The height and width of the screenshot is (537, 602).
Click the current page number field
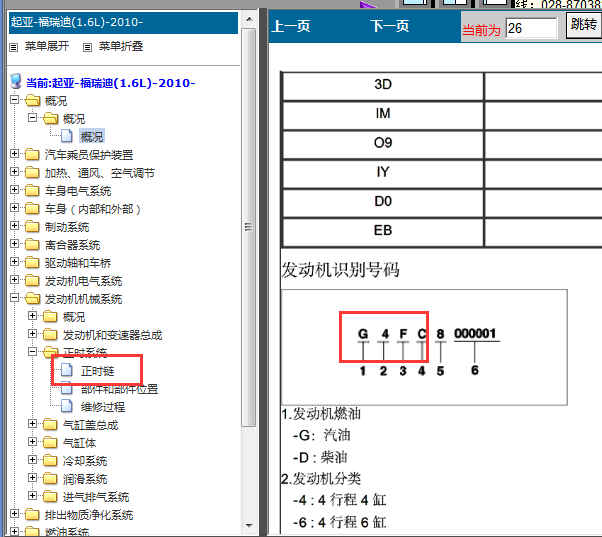[x=531, y=28]
